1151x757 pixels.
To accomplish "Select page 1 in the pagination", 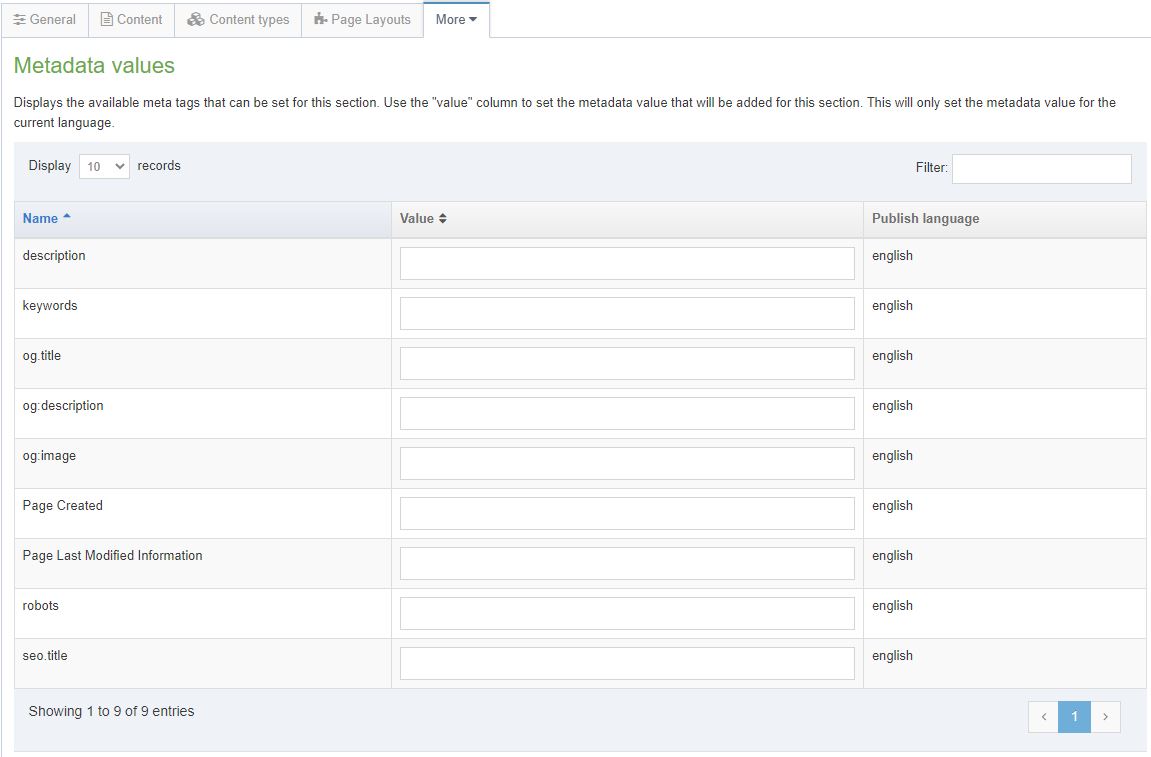I will 1074,717.
